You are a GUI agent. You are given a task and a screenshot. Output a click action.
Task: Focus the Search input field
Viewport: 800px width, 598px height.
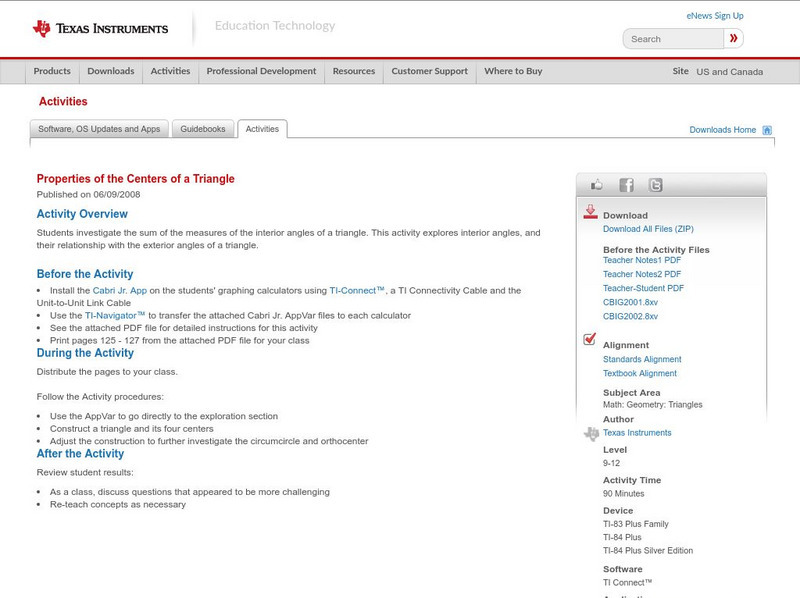[x=673, y=39]
